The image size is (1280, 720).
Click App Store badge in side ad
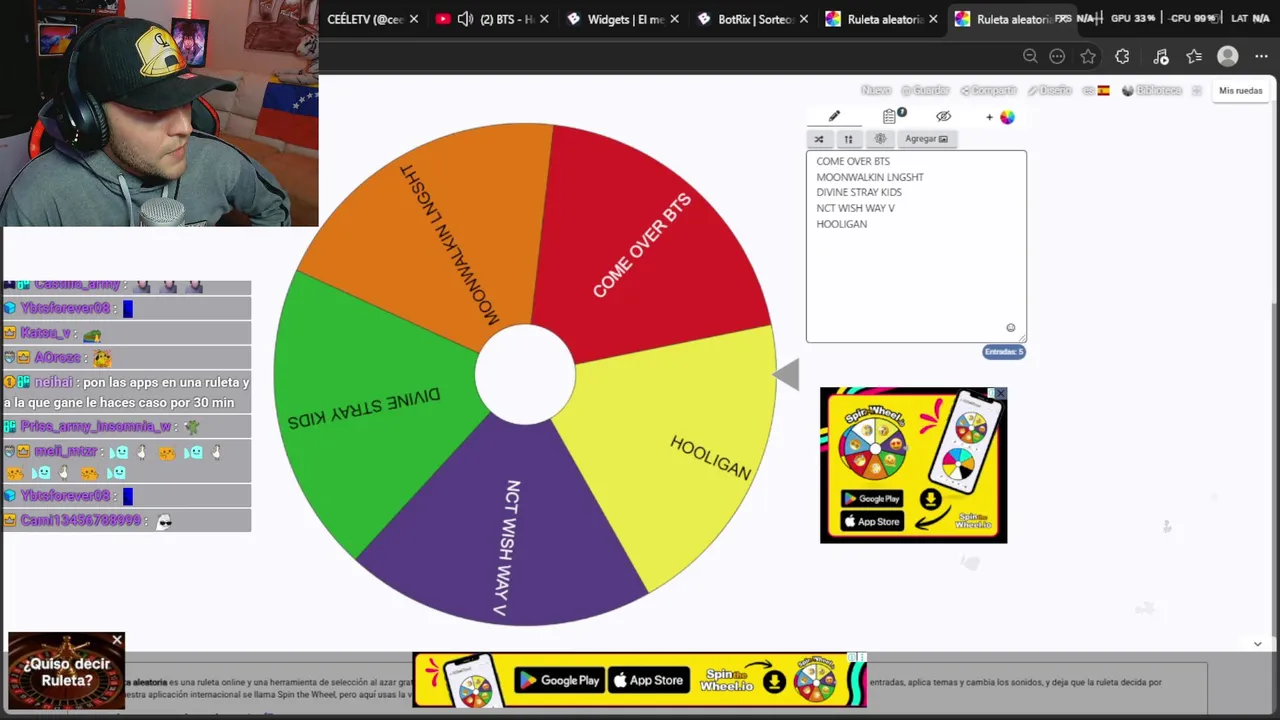point(872,521)
